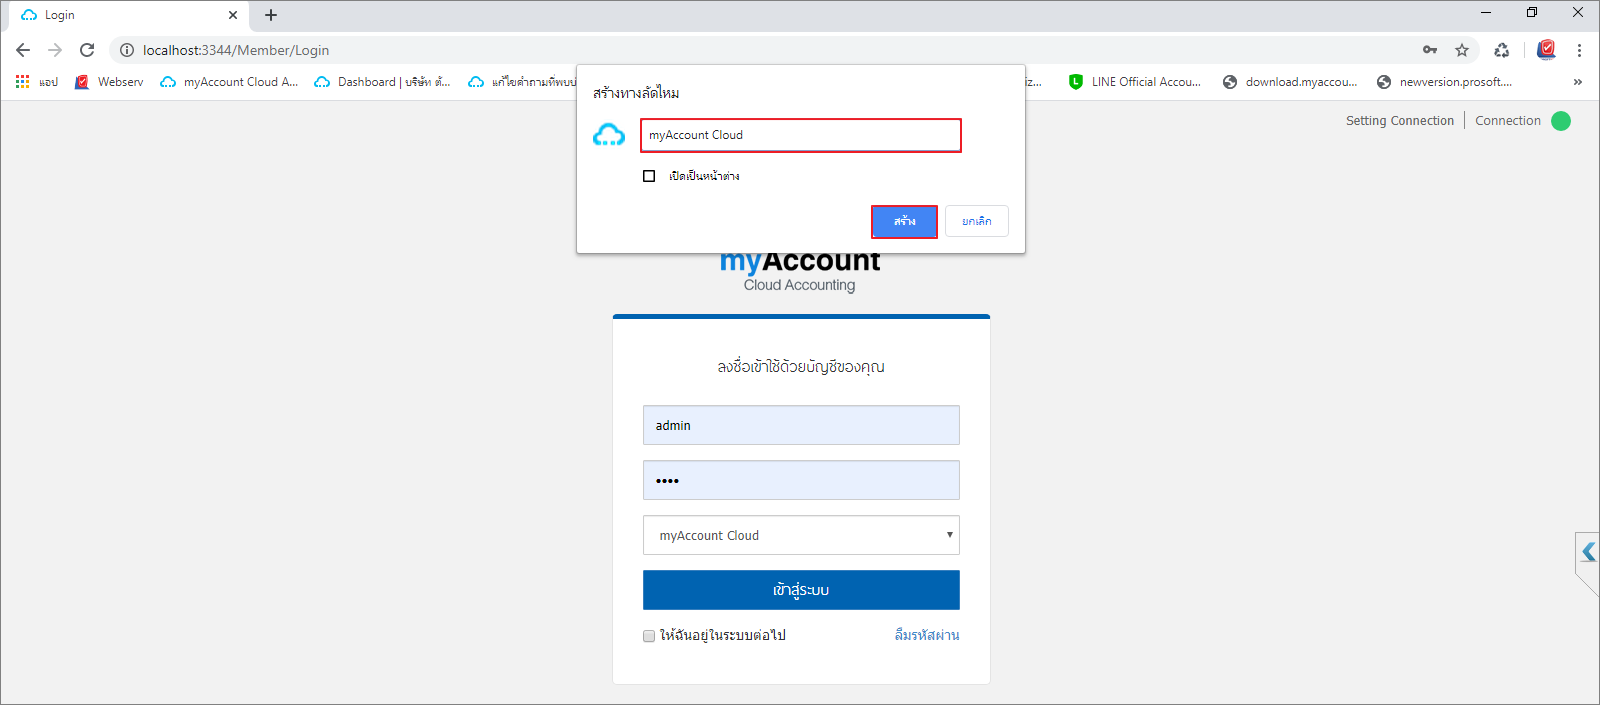Open the newversion.prosoft bookmark
Image resolution: width=1600 pixels, height=705 pixels.
click(1444, 82)
